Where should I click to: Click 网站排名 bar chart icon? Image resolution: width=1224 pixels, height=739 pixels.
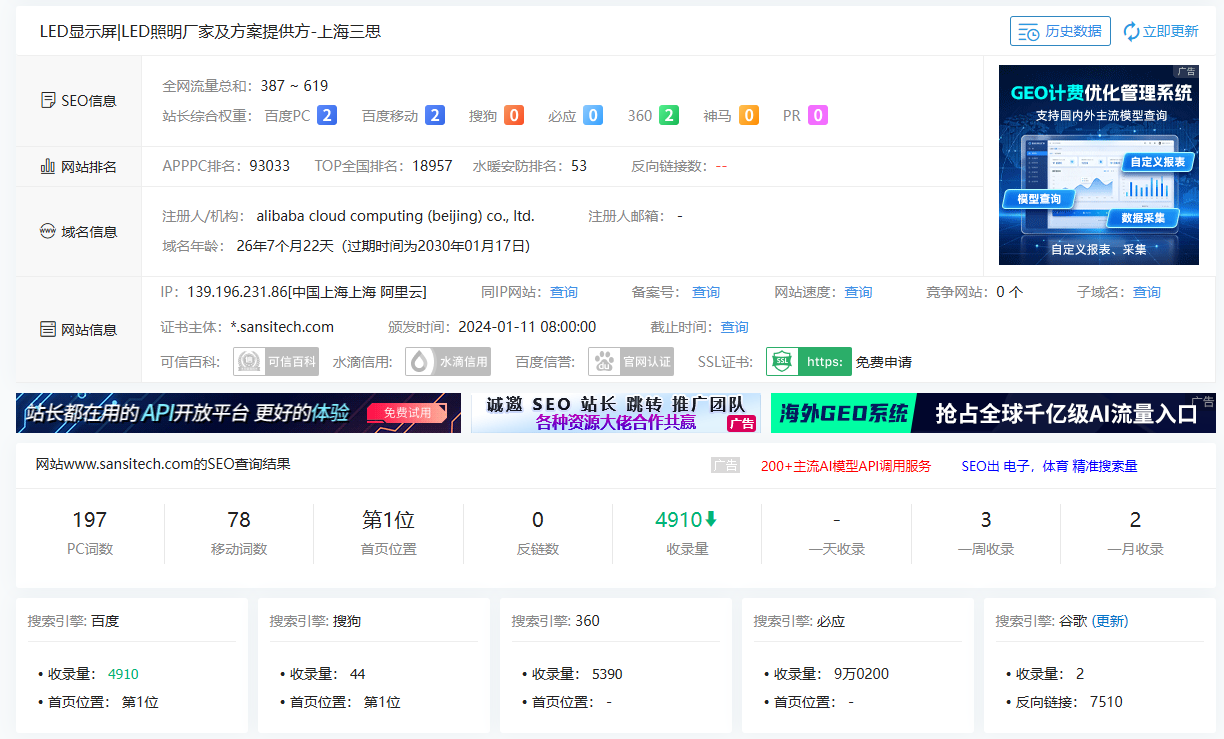47,166
